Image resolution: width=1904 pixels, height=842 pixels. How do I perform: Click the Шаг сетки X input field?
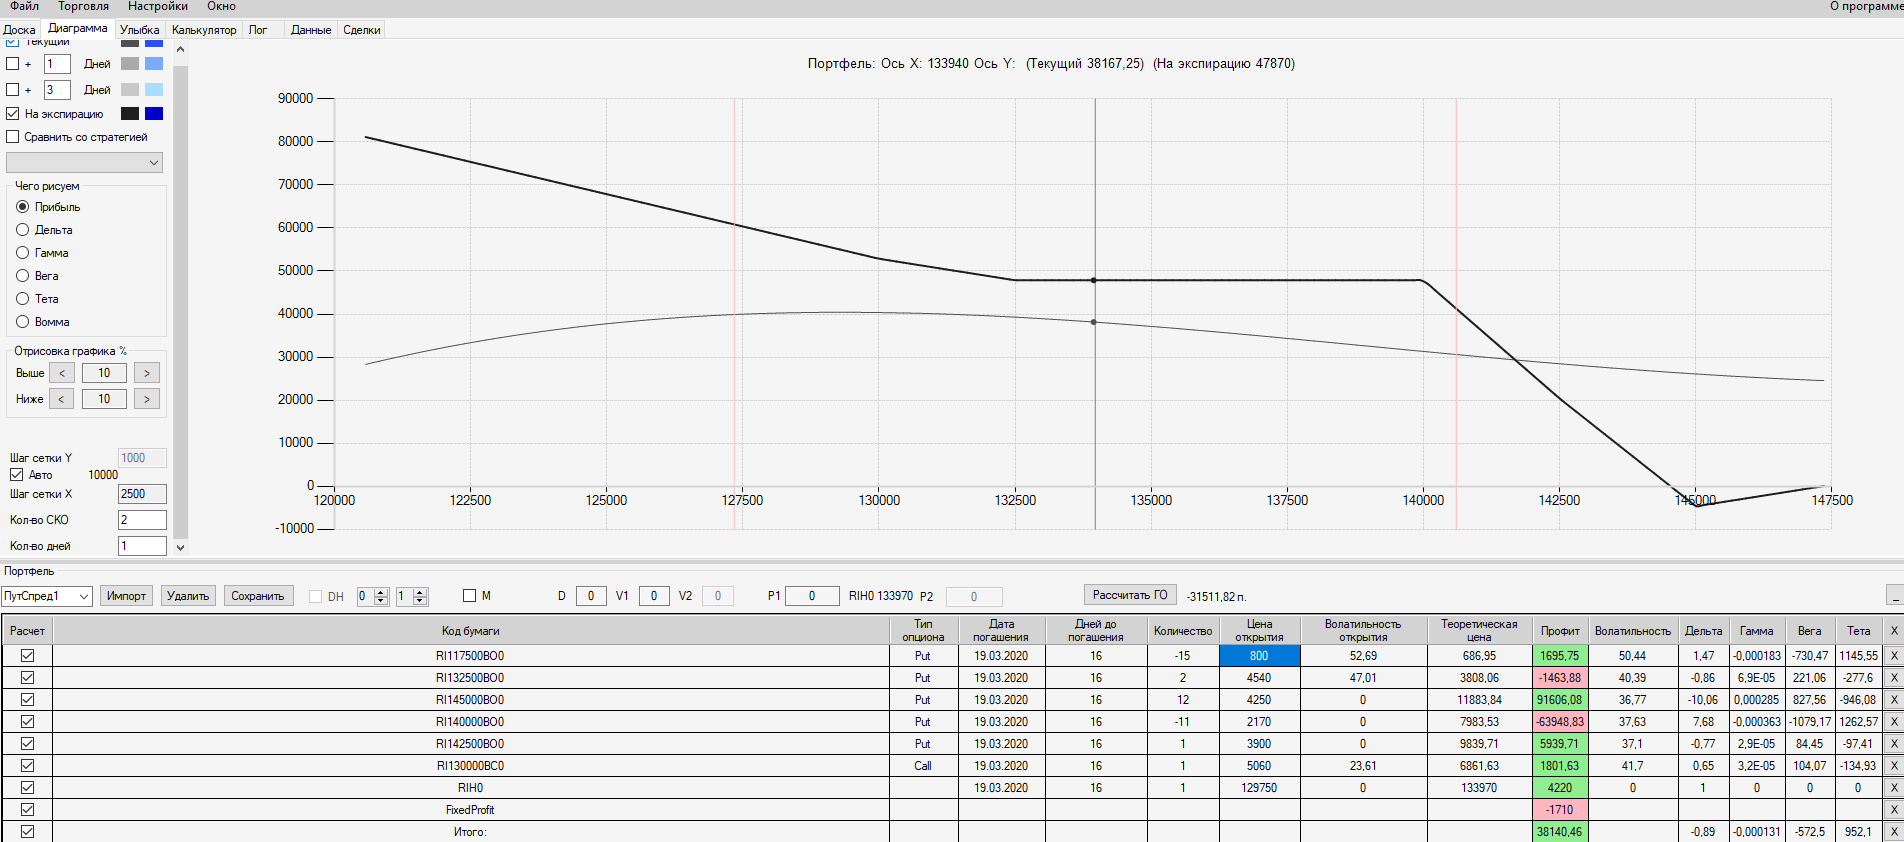[142, 494]
